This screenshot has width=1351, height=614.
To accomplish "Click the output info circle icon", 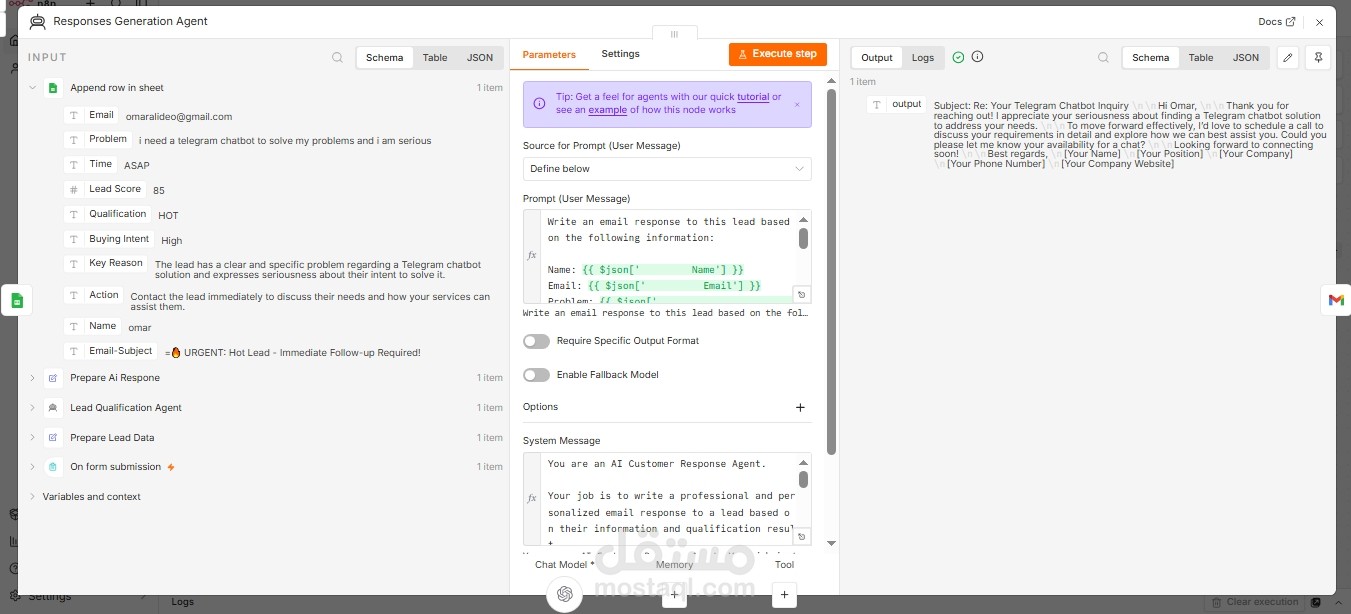I will (x=977, y=57).
